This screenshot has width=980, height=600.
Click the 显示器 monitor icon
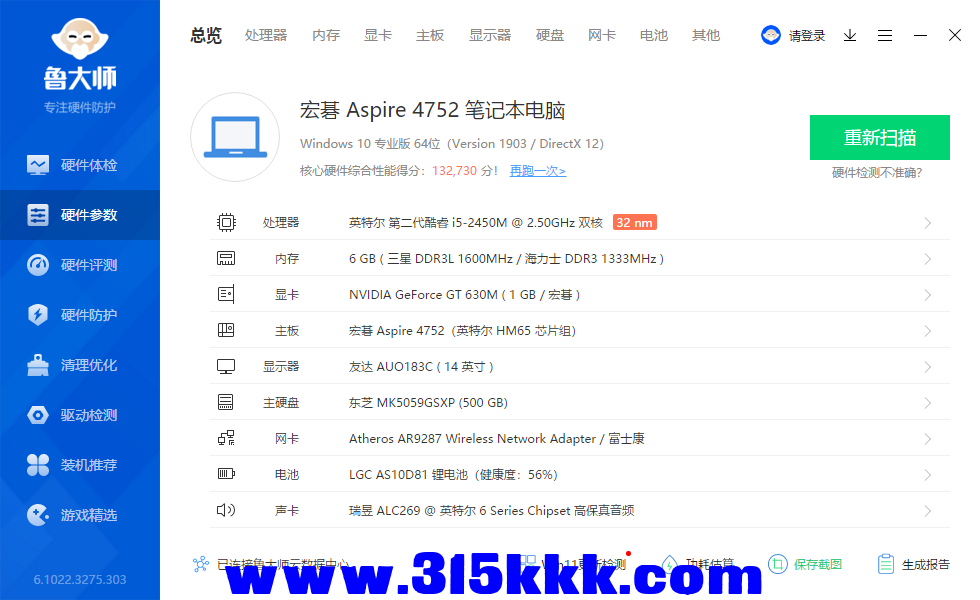point(226,366)
